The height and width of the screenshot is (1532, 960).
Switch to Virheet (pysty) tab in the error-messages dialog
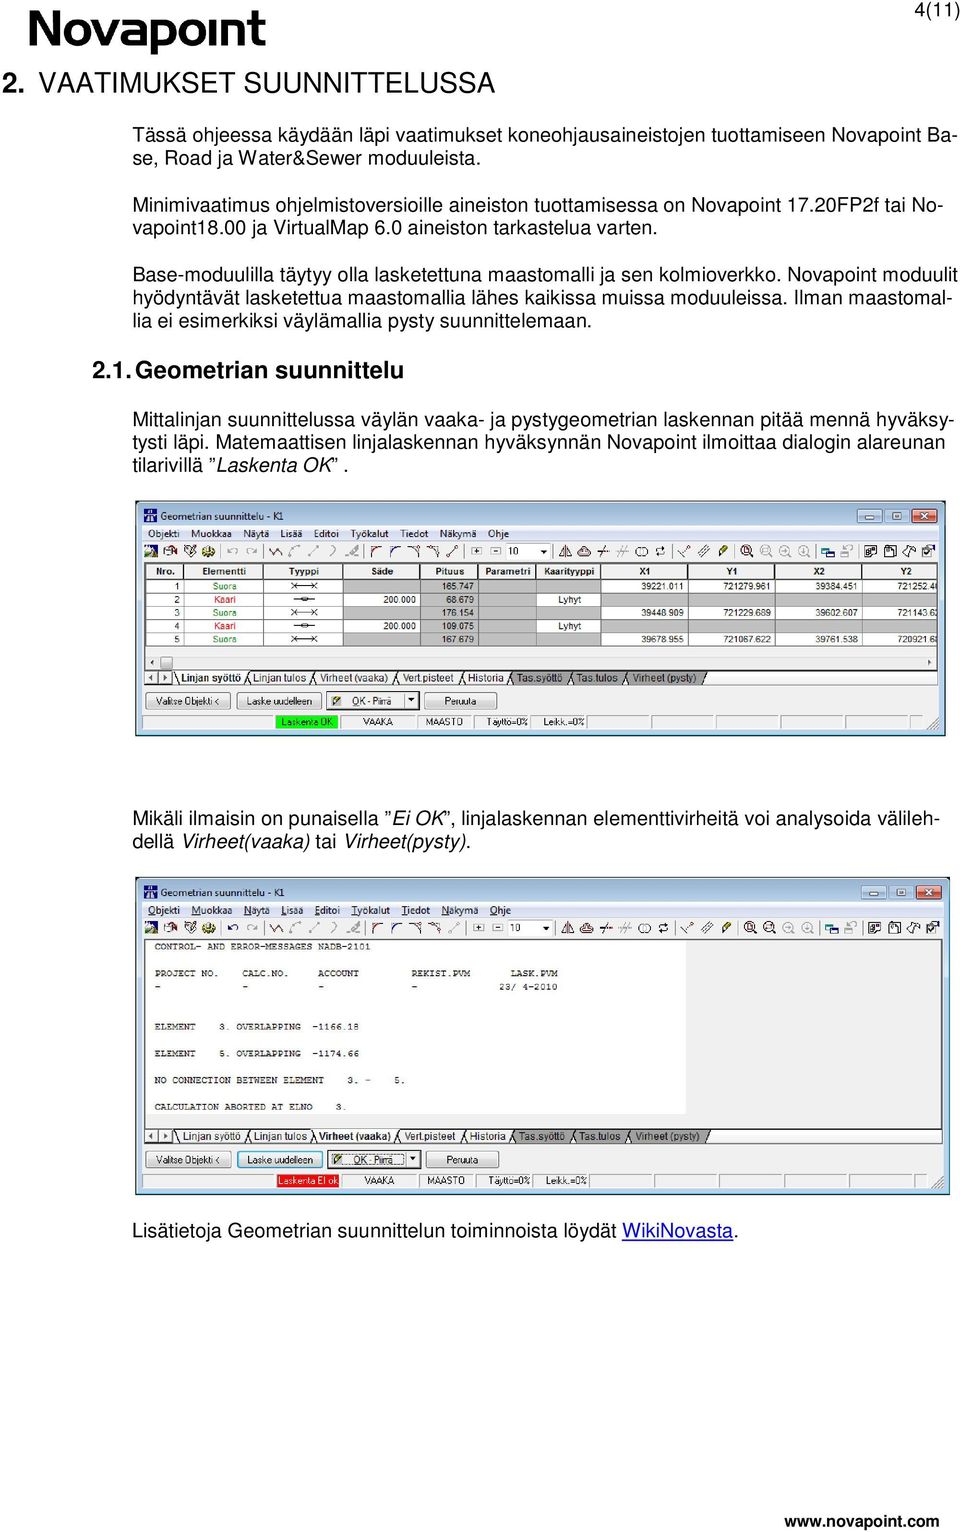(668, 1136)
